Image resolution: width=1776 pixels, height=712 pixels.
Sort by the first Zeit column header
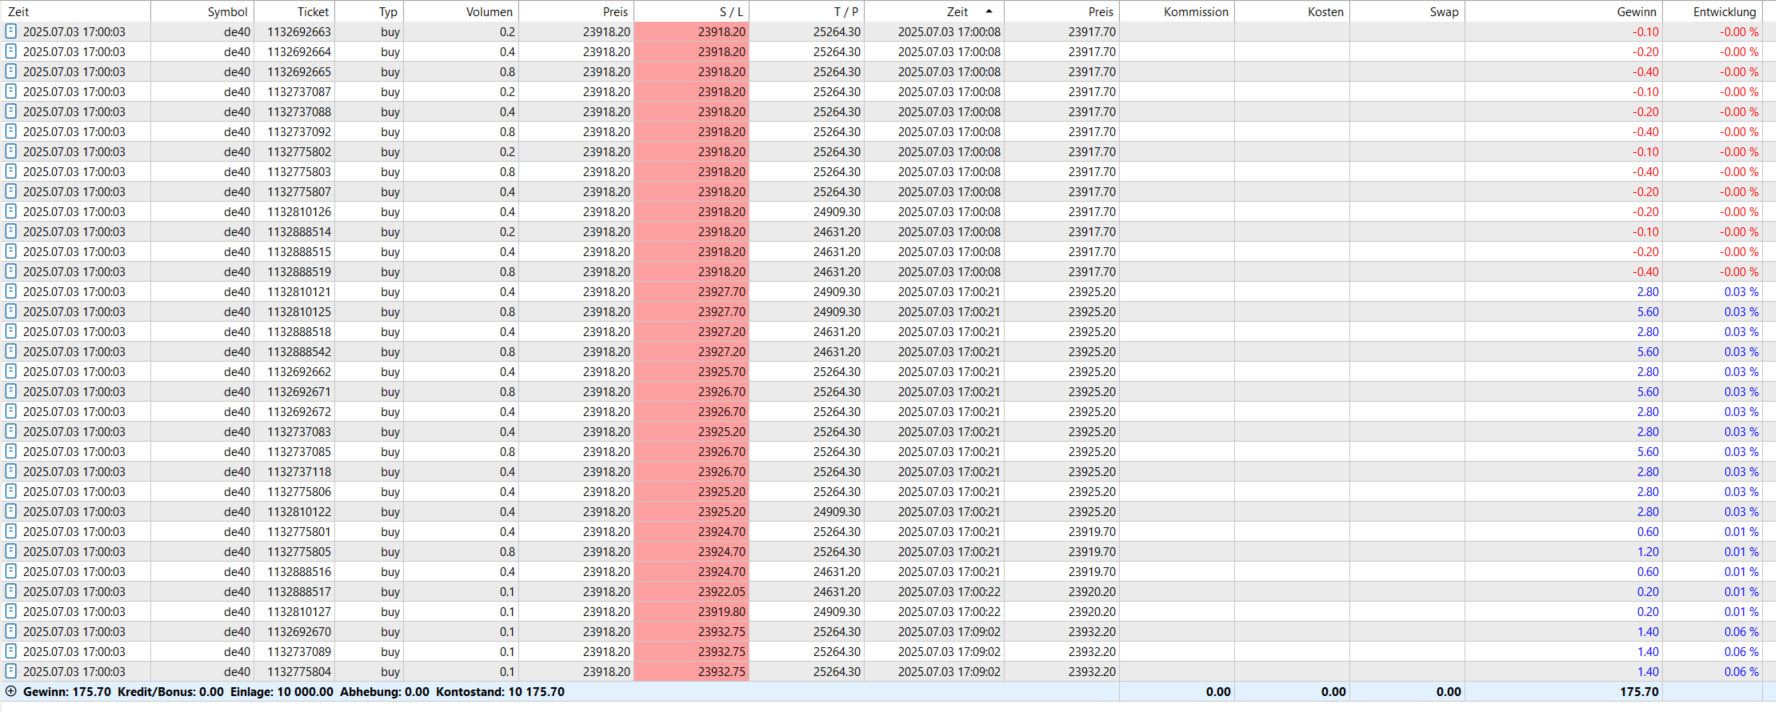coord(76,12)
